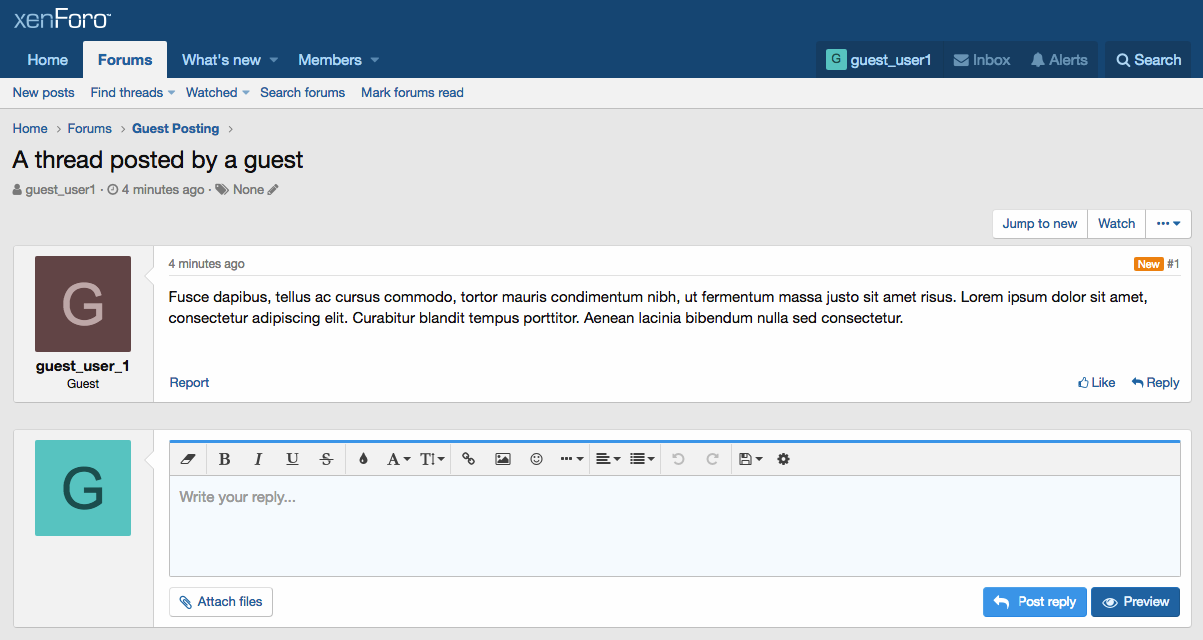This screenshot has height=640, width=1203.
Task: Insert a link with chain icon
Action: 468,459
